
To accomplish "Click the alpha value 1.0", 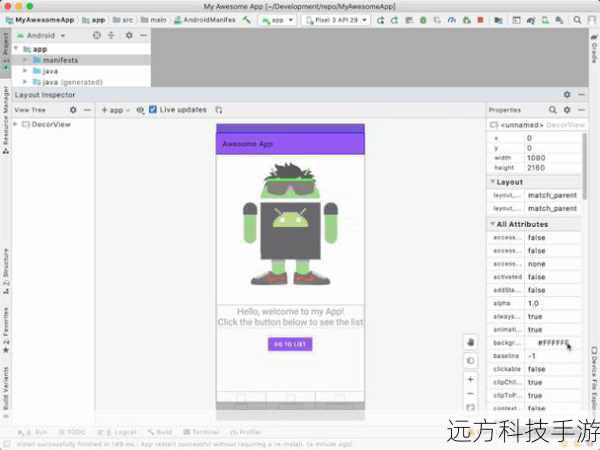I will pos(533,303).
